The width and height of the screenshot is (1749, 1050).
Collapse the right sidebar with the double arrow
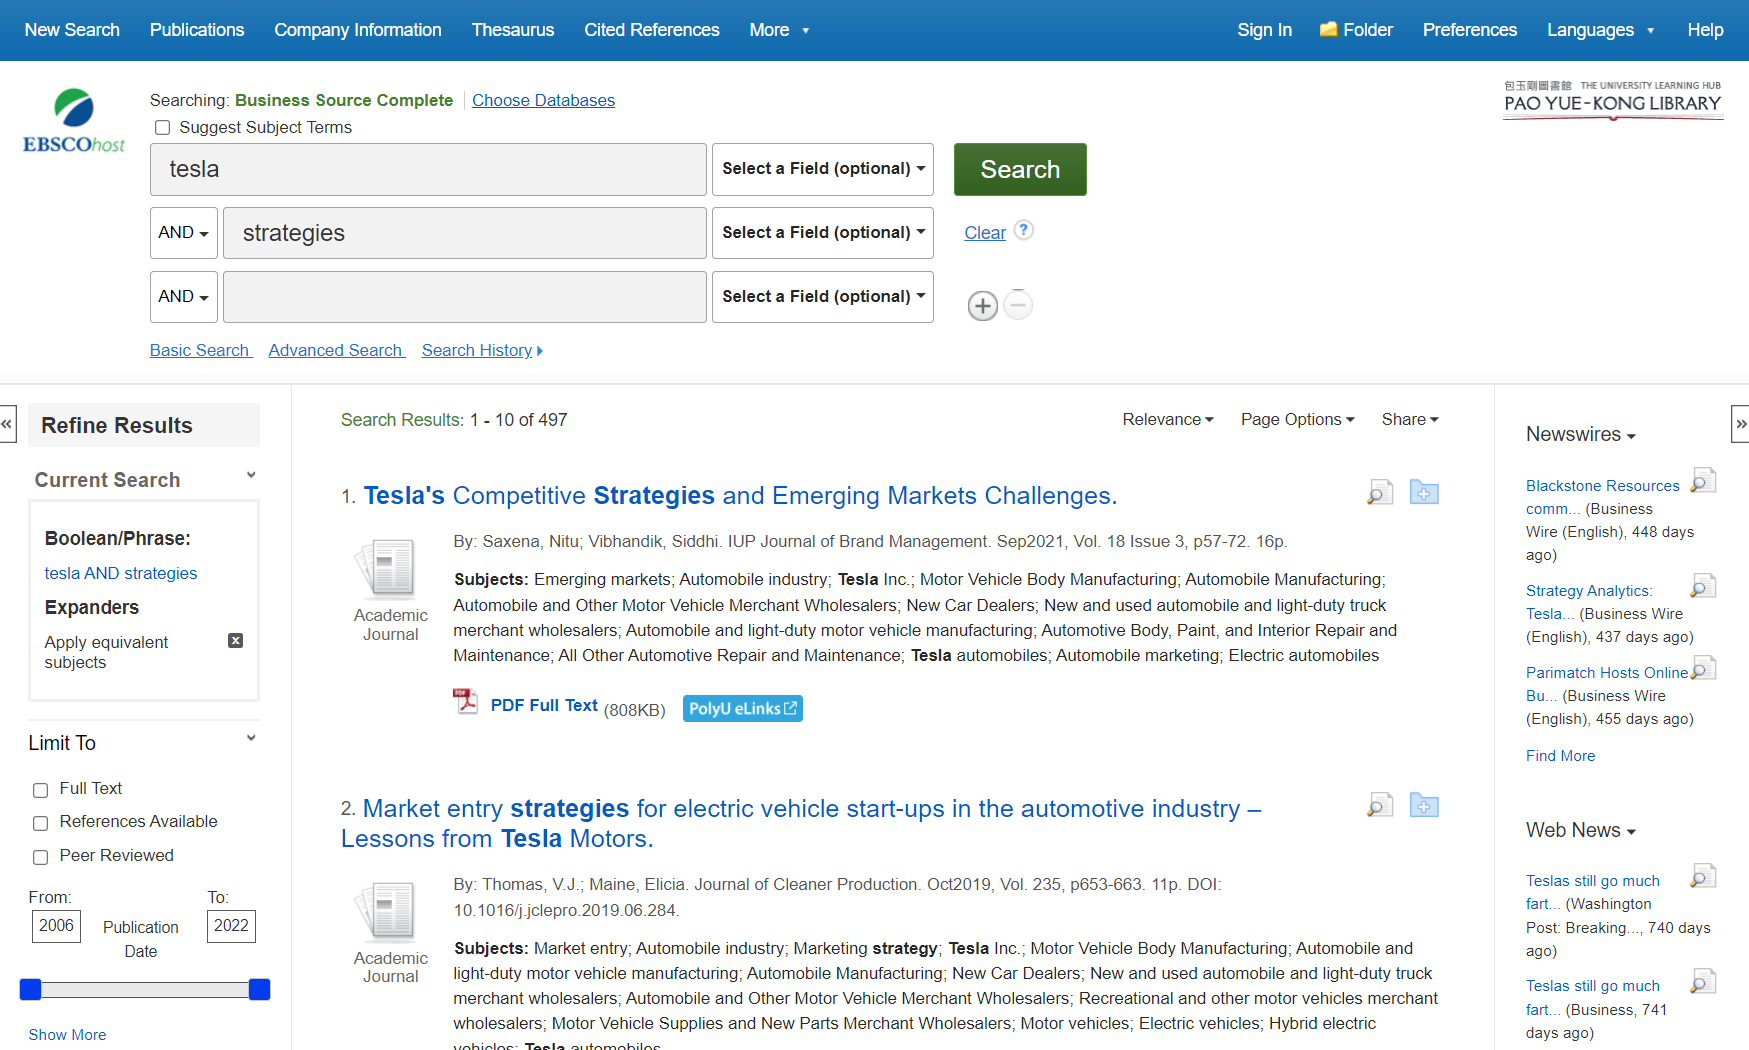[1741, 424]
